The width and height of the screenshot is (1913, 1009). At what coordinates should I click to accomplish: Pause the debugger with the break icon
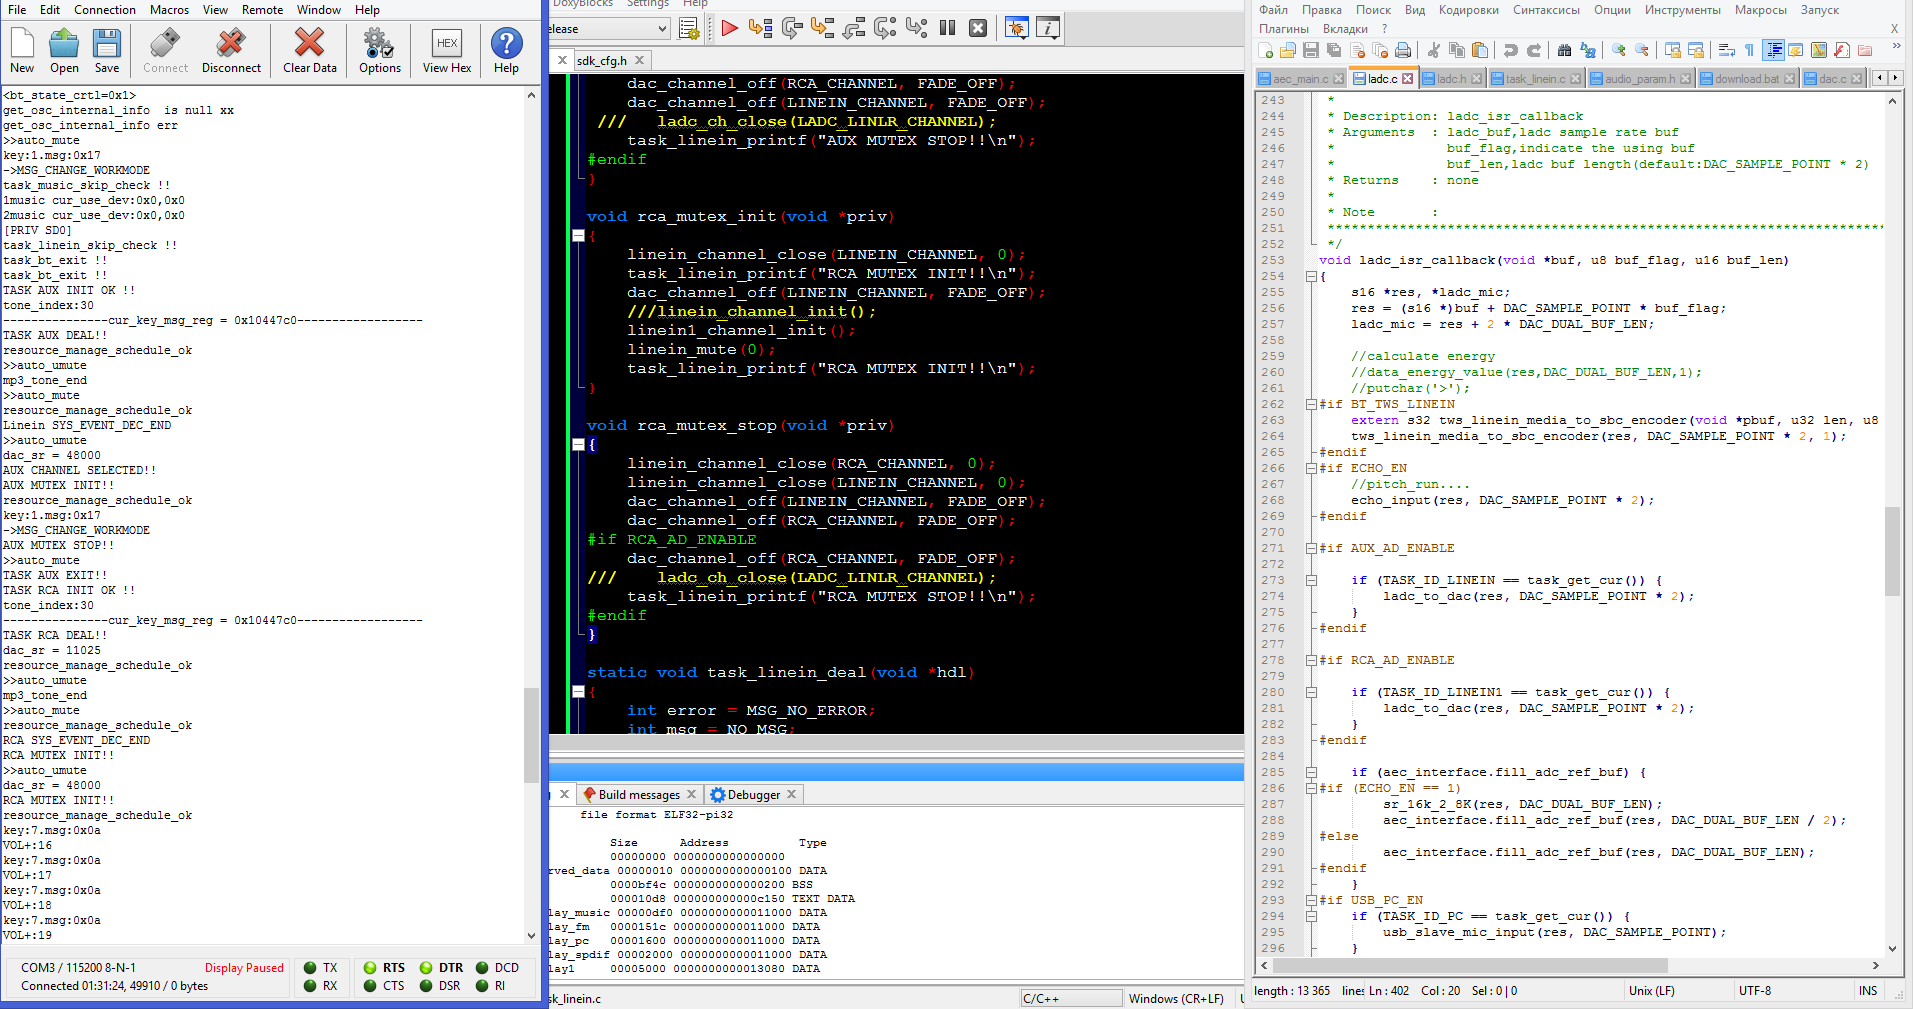947,28
